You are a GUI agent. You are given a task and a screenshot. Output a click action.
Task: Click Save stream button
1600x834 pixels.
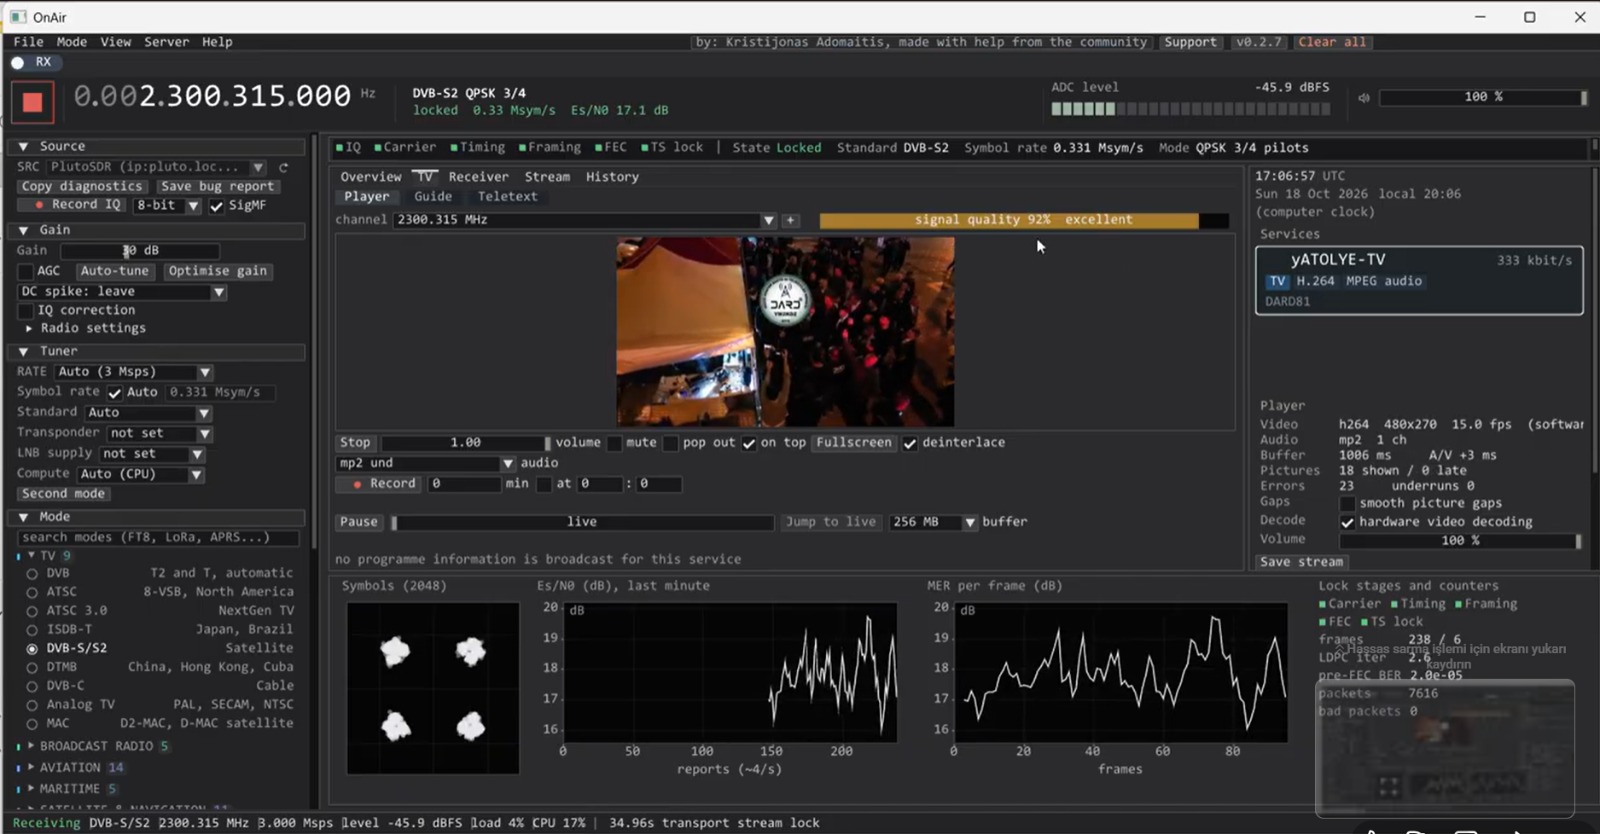click(1301, 562)
